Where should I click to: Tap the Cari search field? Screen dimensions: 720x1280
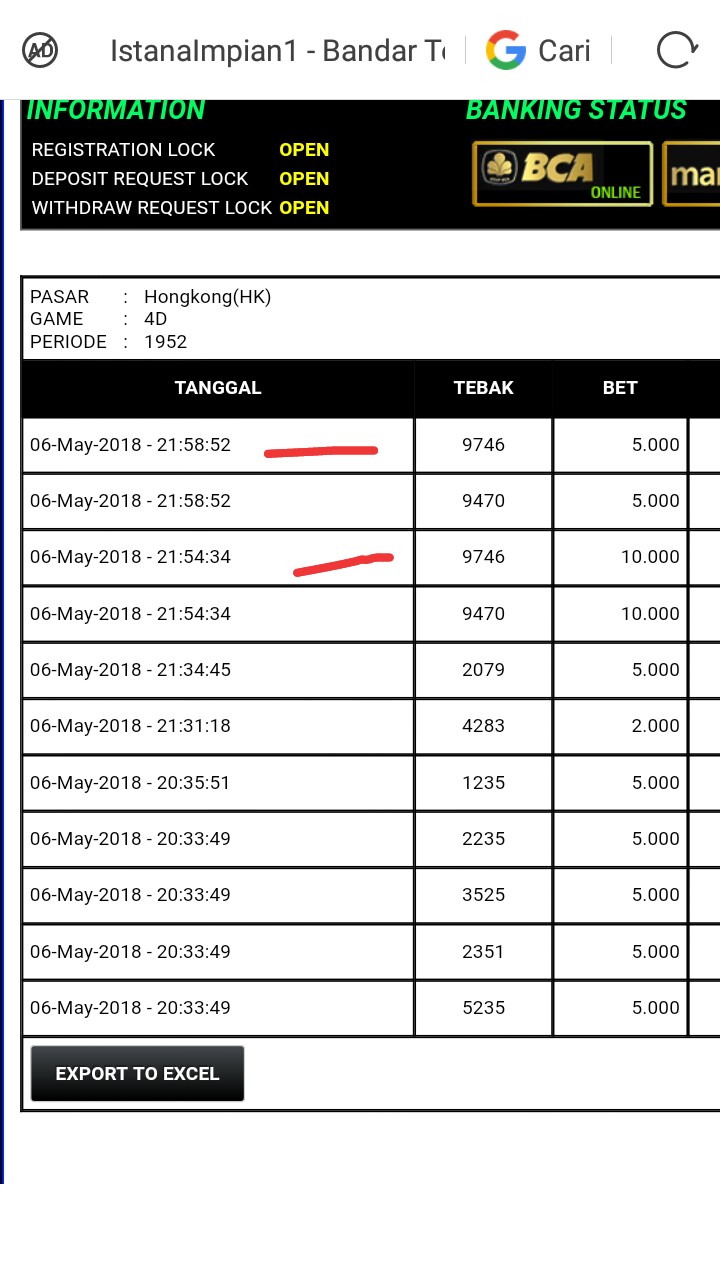pyautogui.click(x=564, y=50)
